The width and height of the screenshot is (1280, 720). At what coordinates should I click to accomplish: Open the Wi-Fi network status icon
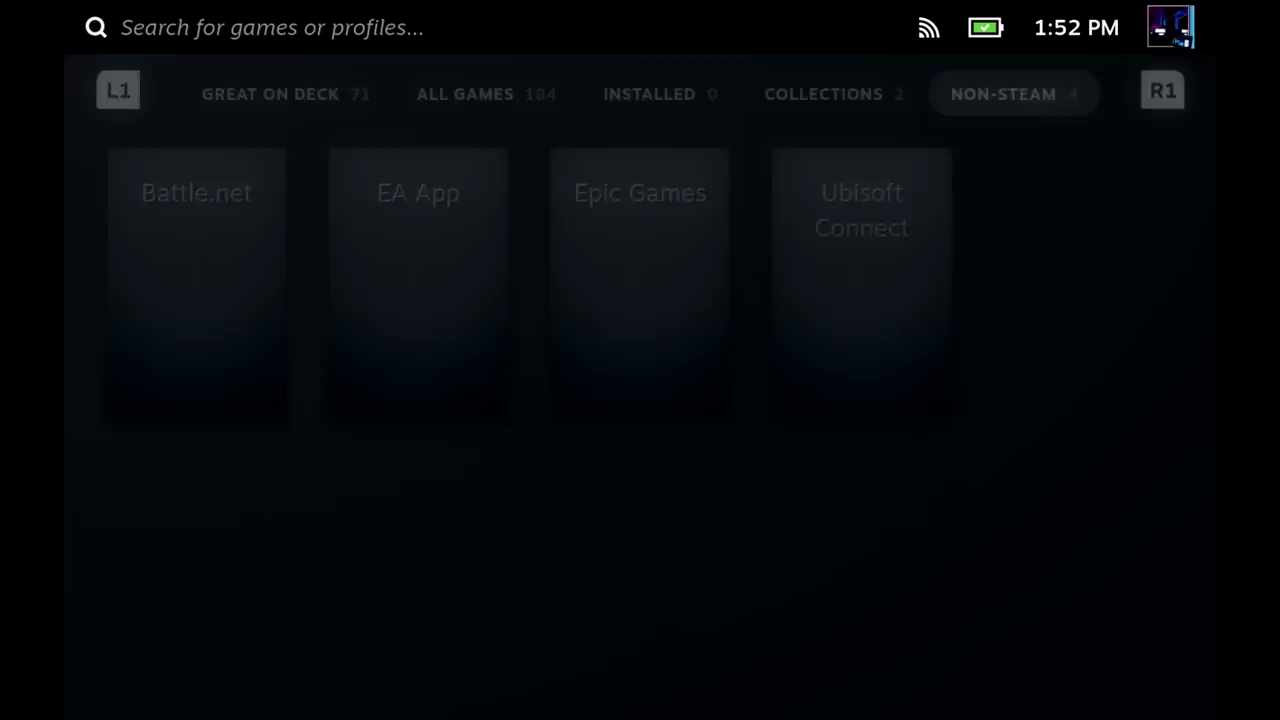(x=929, y=28)
